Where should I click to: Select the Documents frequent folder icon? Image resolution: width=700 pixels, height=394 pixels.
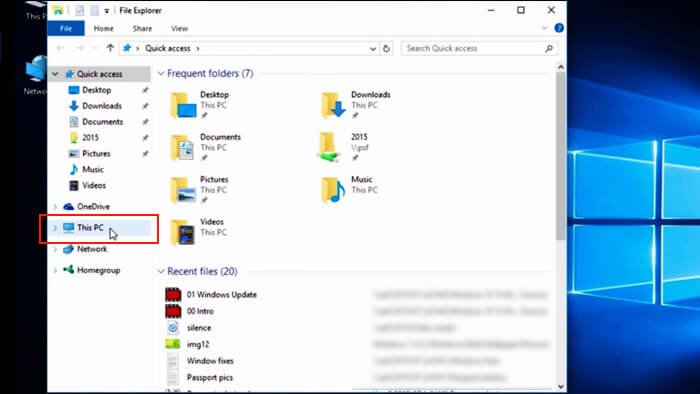tap(182, 147)
